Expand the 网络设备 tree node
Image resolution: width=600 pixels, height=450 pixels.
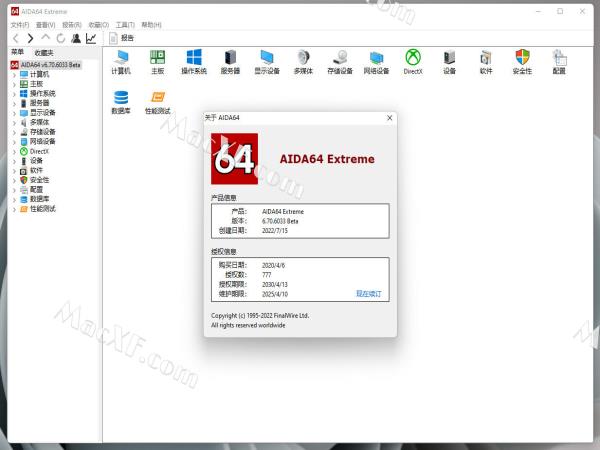tap(15, 142)
